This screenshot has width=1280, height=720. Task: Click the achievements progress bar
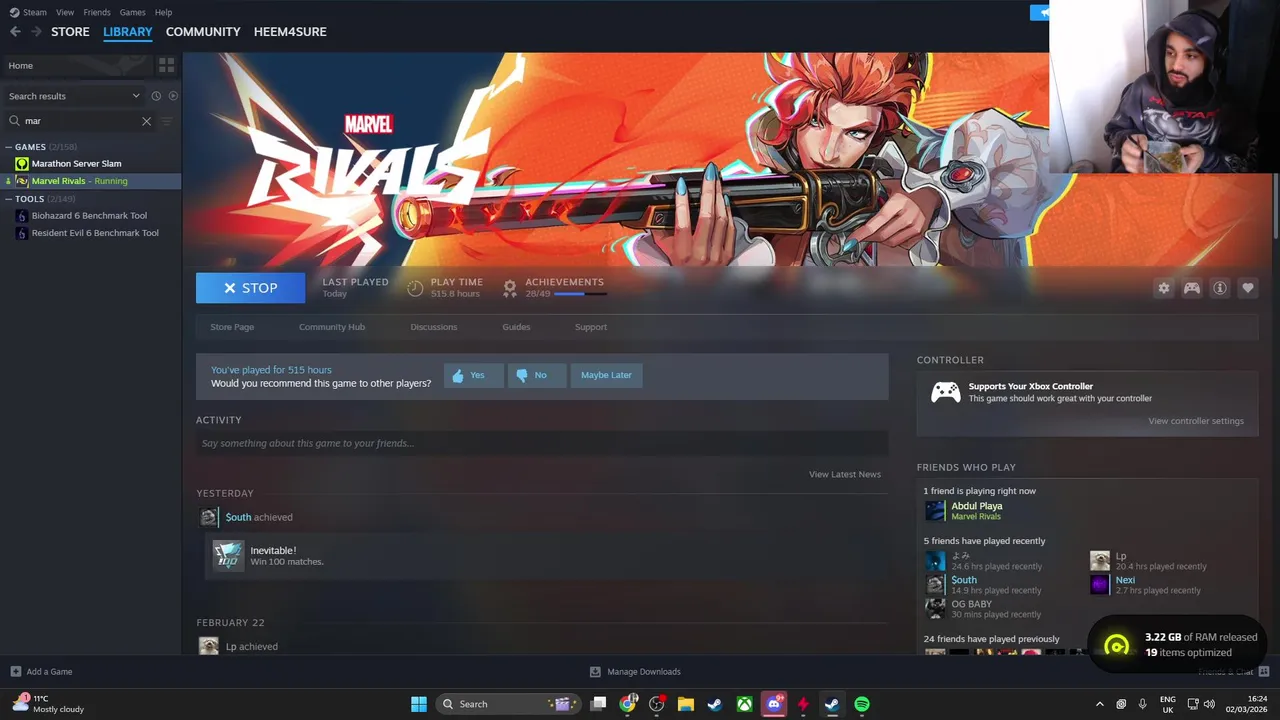point(580,294)
